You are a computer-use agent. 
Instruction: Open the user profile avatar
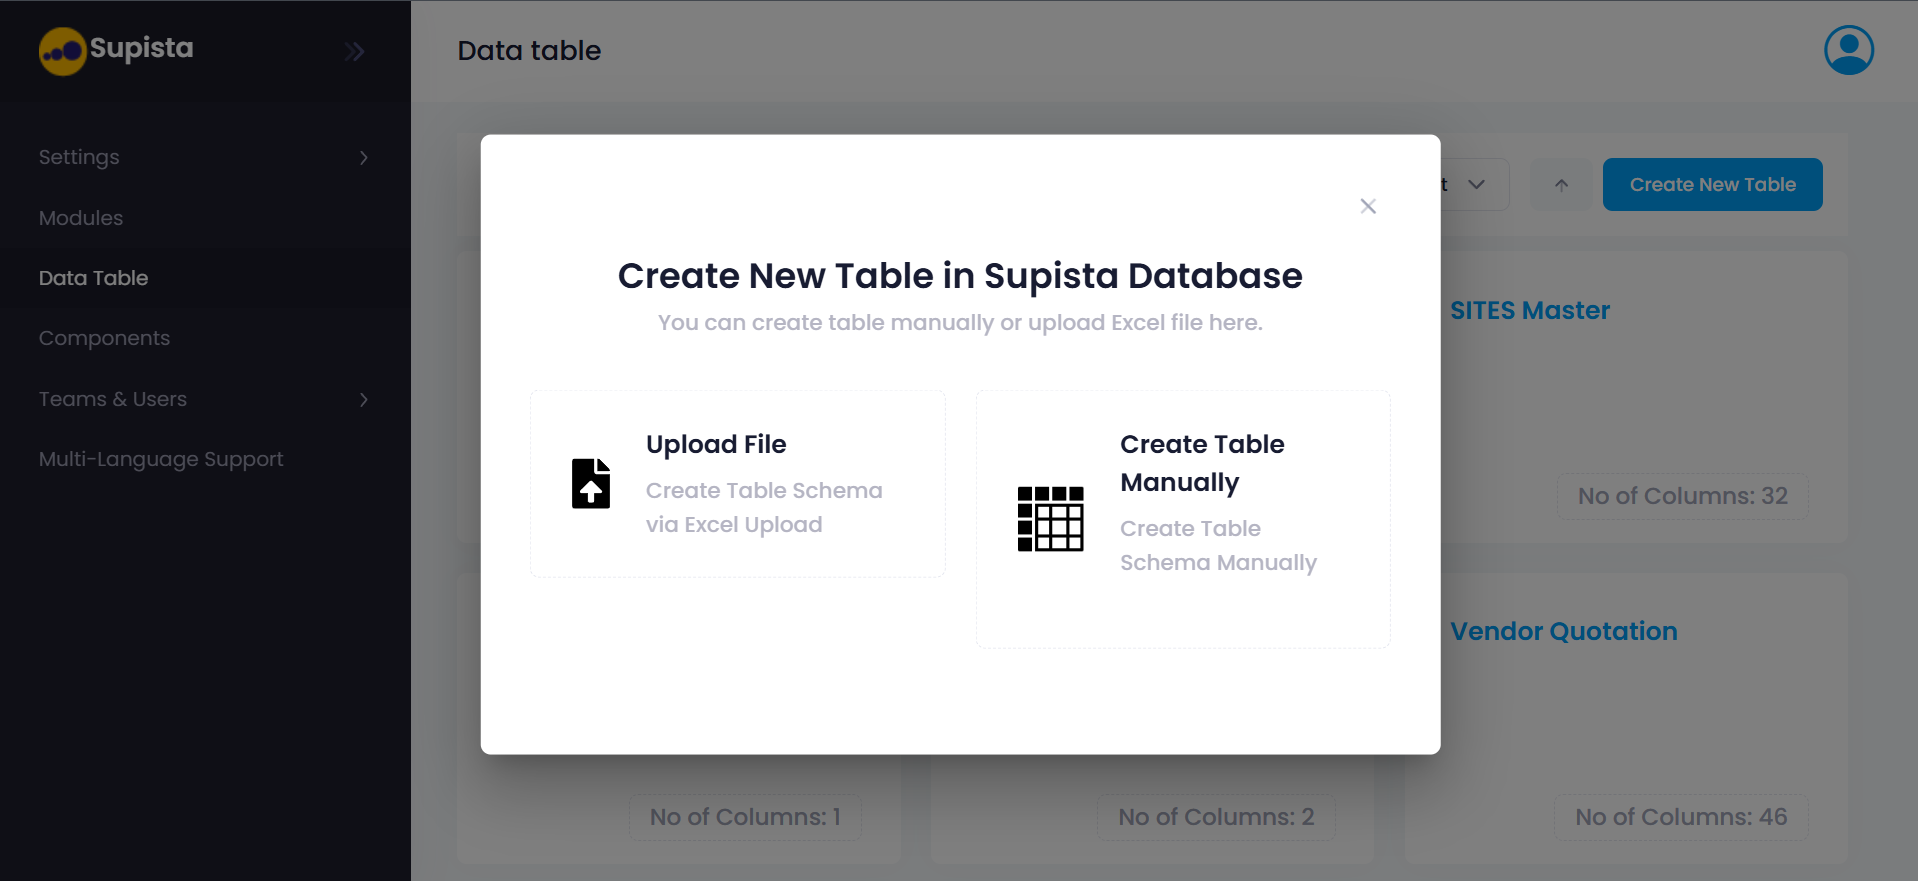point(1847,49)
